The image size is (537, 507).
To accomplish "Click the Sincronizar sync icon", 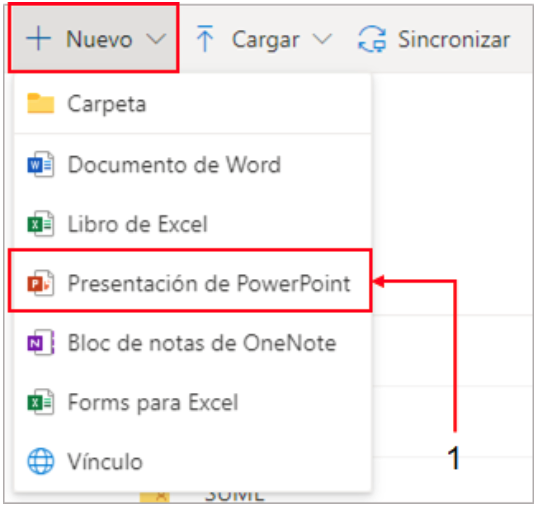I will tap(372, 39).
